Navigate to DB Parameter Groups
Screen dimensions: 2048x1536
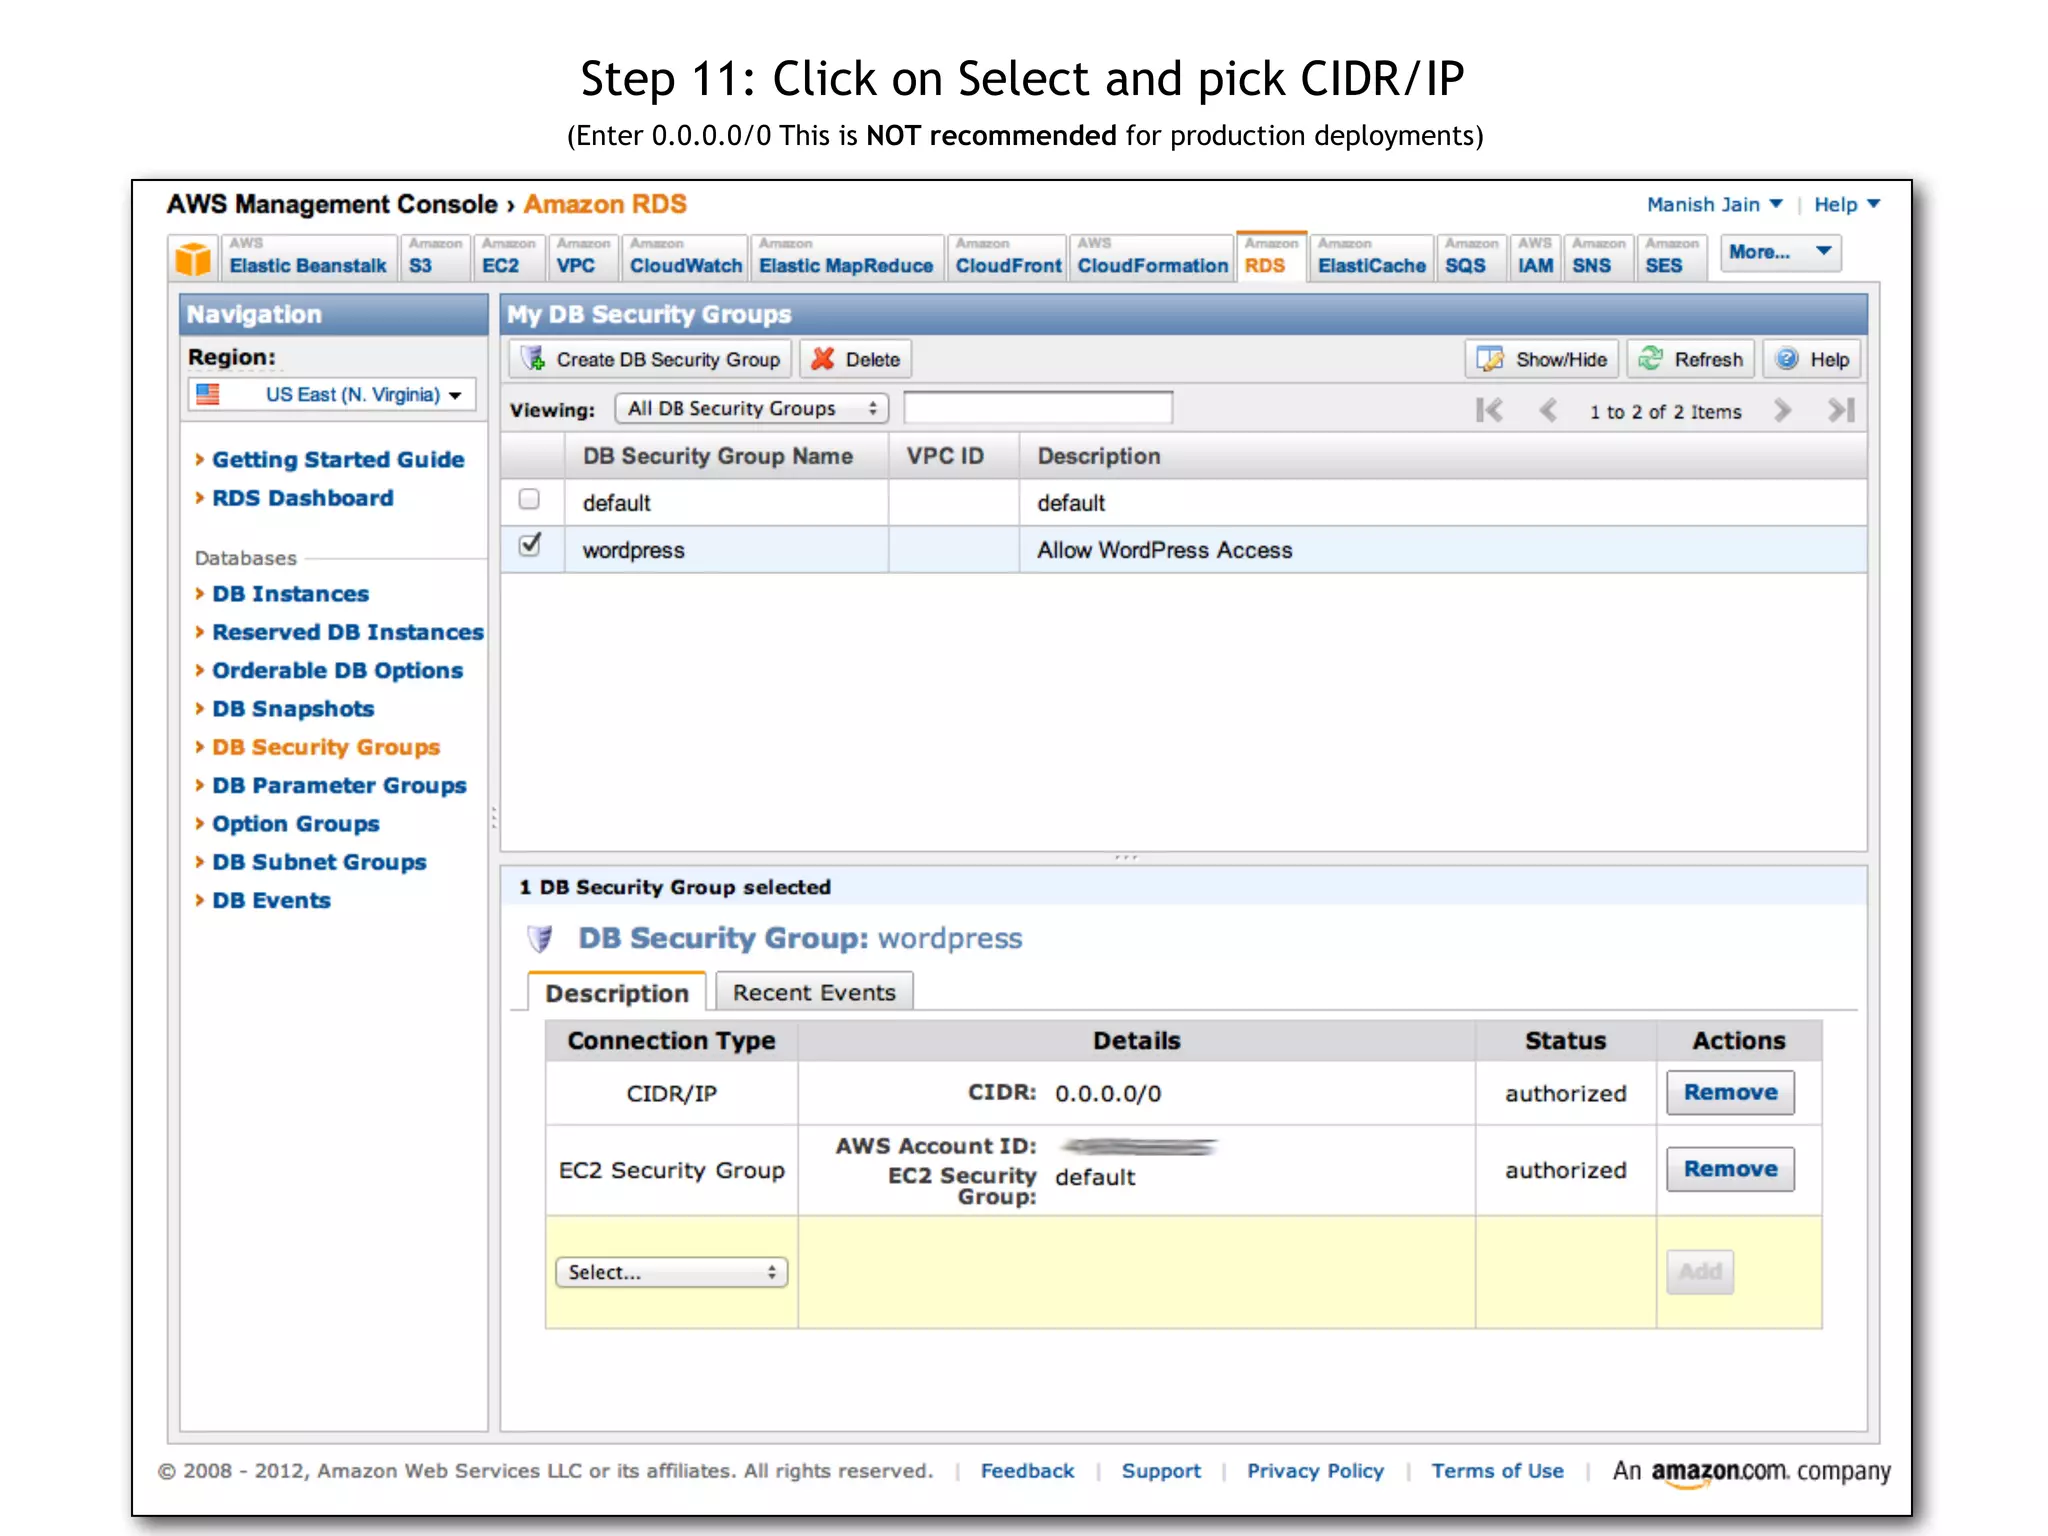(x=339, y=785)
